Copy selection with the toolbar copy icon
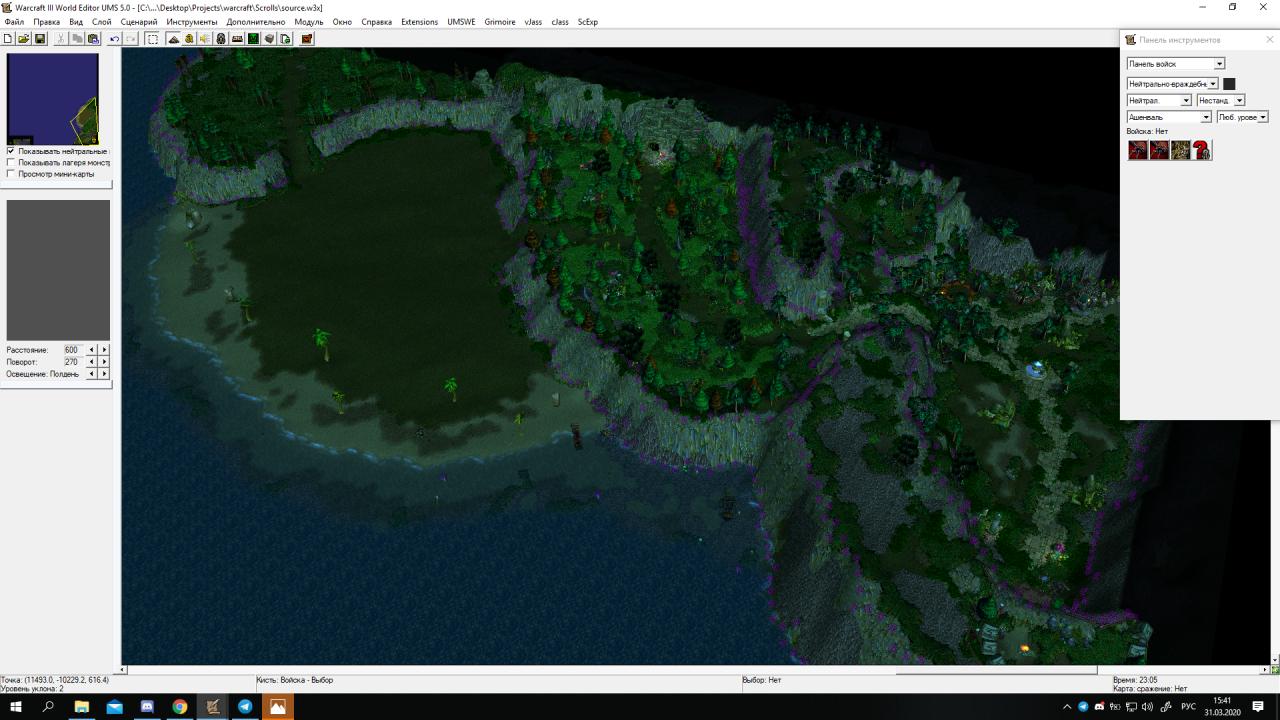The width and height of the screenshot is (1280, 720). click(77, 39)
